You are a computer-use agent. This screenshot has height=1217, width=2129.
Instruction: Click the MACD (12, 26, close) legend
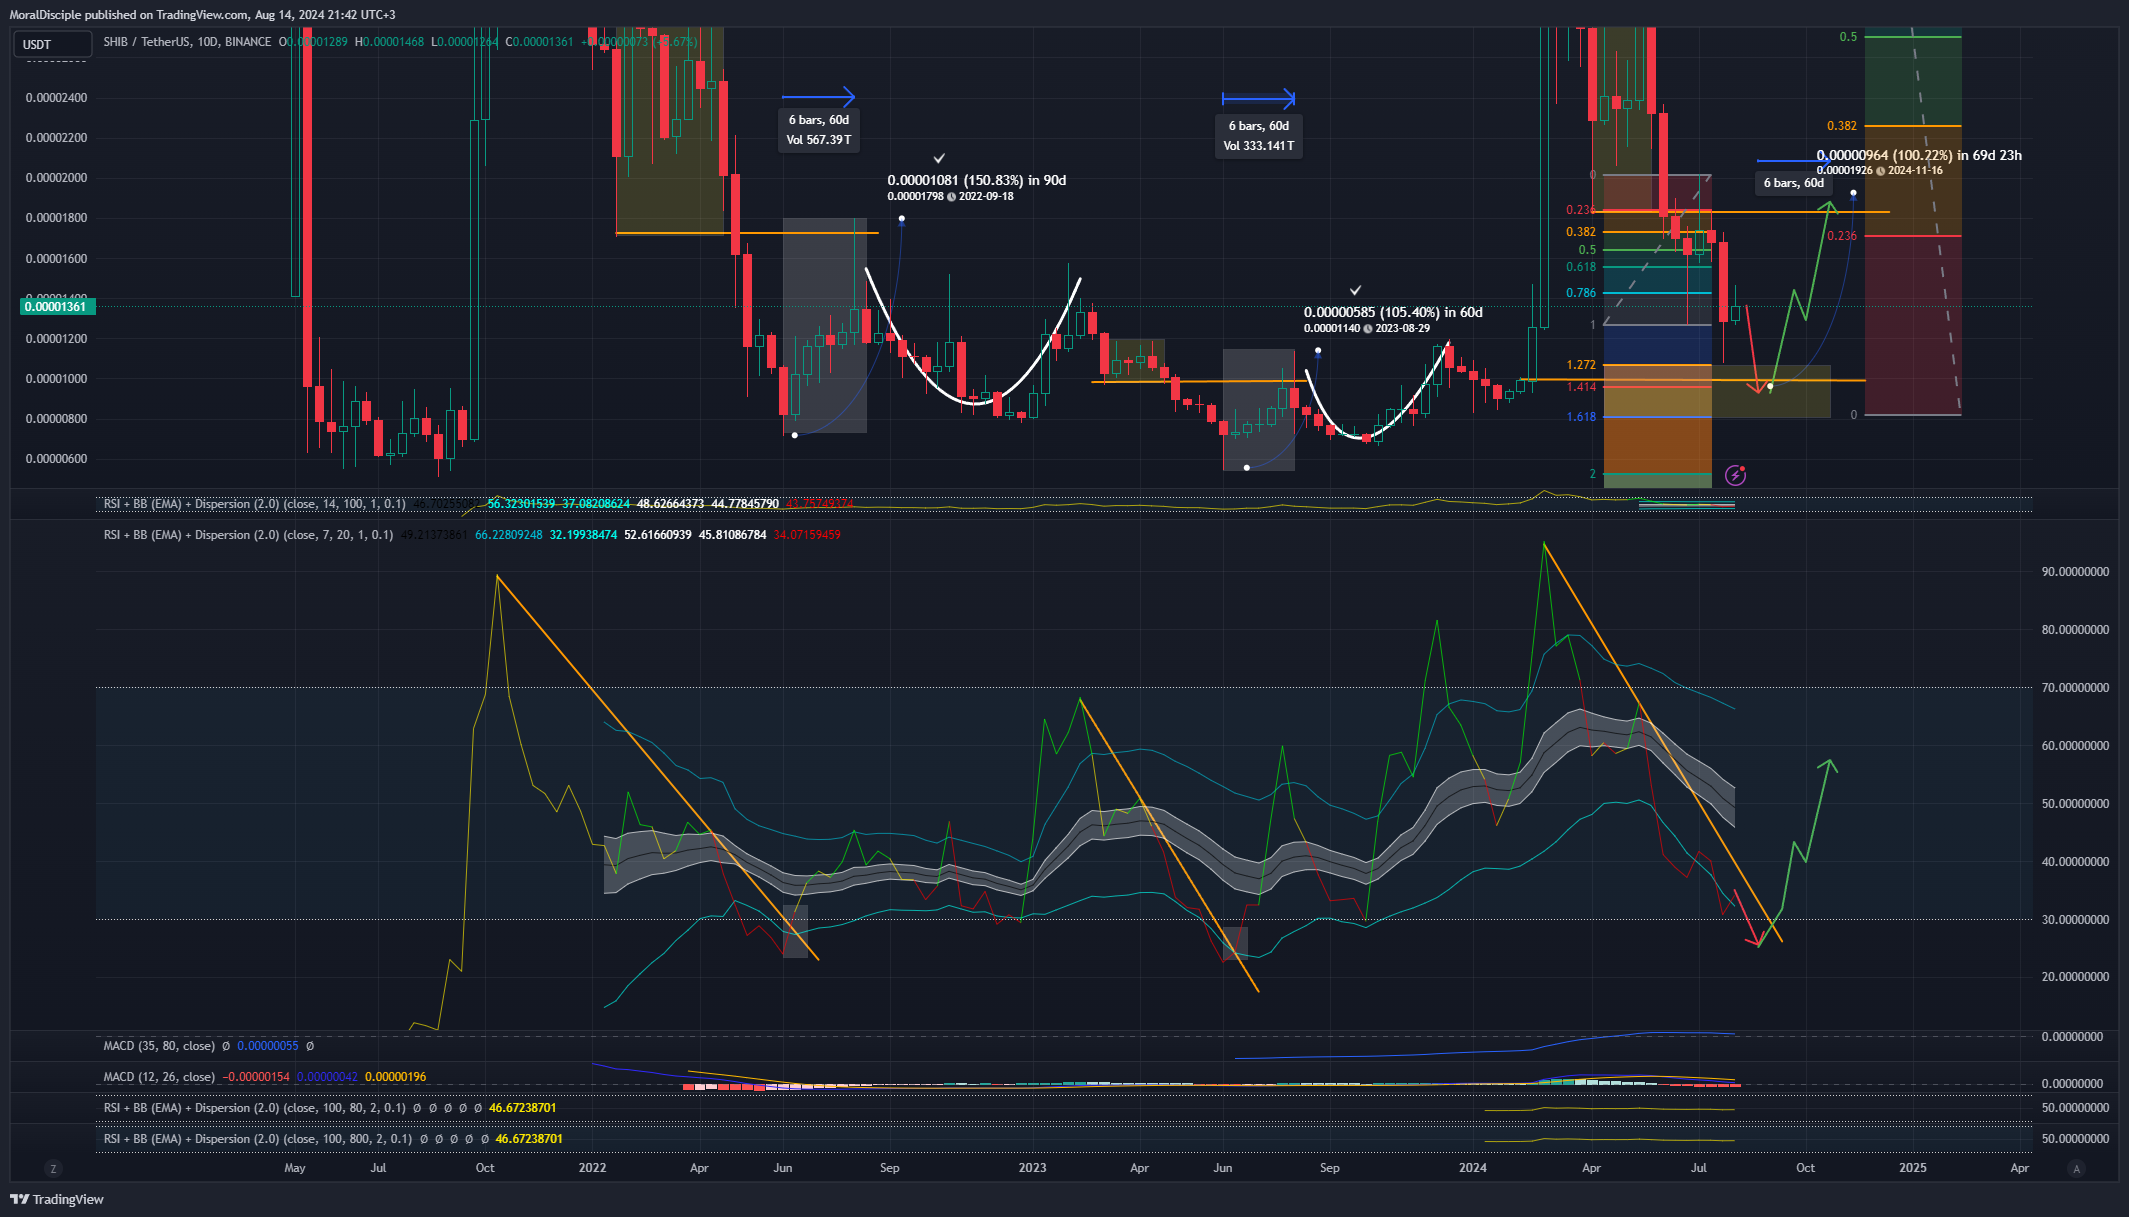click(x=159, y=1077)
